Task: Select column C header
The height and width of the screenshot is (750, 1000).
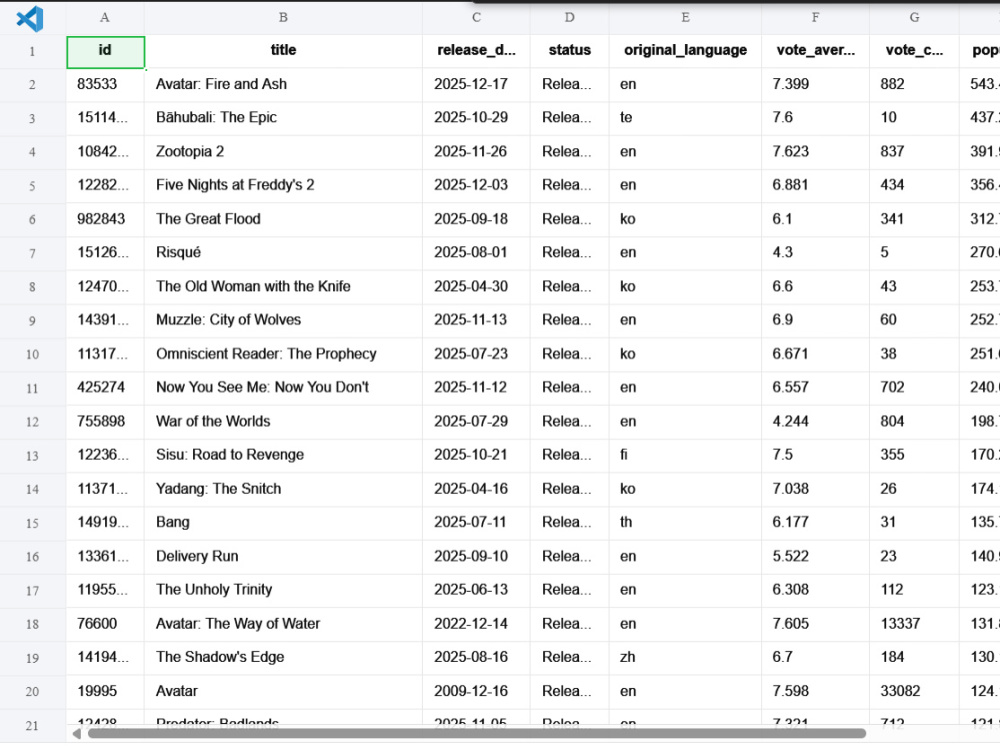Action: click(476, 18)
